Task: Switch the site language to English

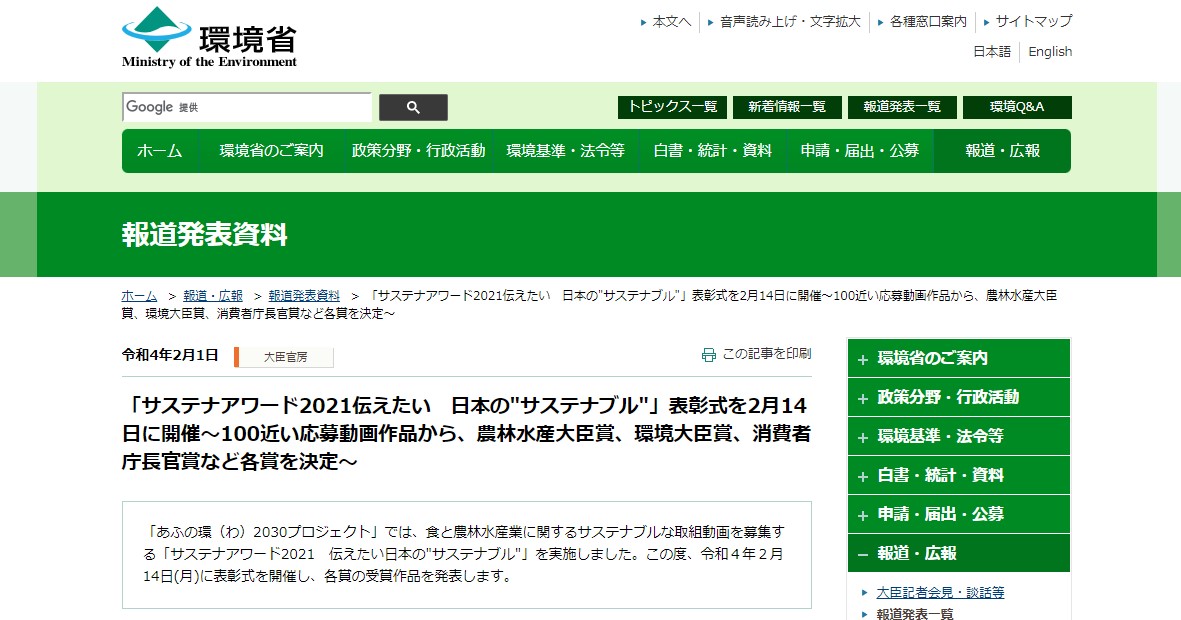Action: [1049, 52]
